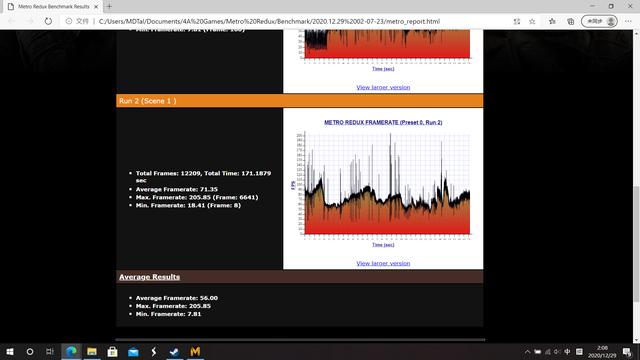Viewport: 640px width, 360px height.
Task: Click the address bar URL field
Action: (269, 21)
